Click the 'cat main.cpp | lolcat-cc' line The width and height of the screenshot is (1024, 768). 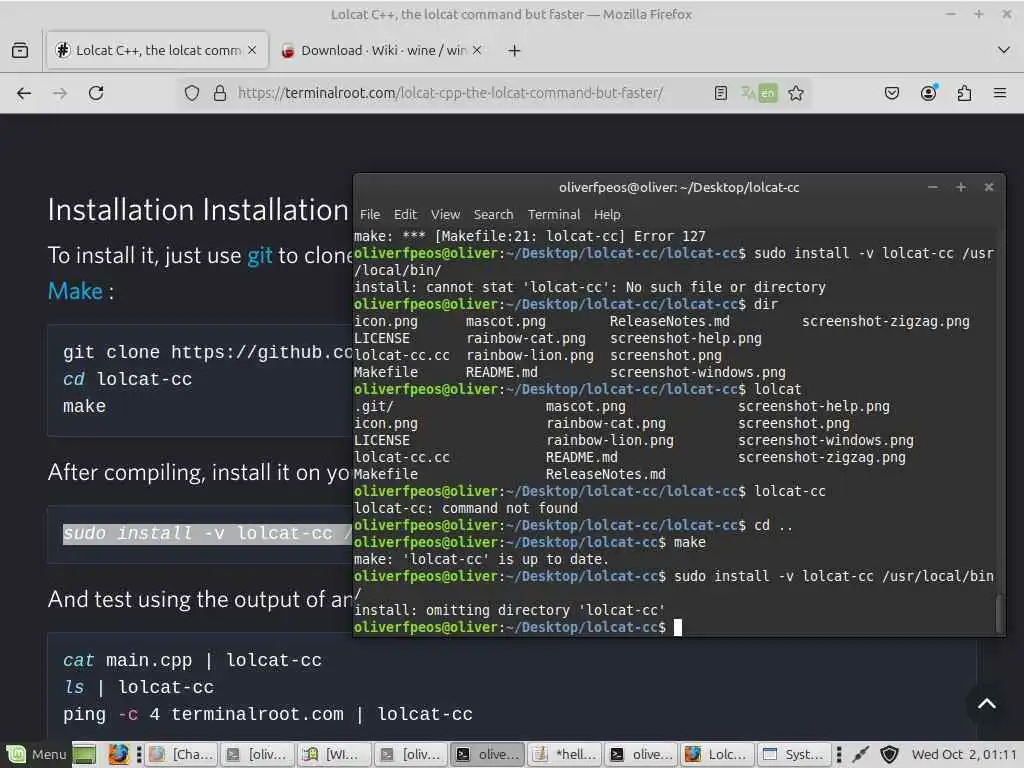192,660
